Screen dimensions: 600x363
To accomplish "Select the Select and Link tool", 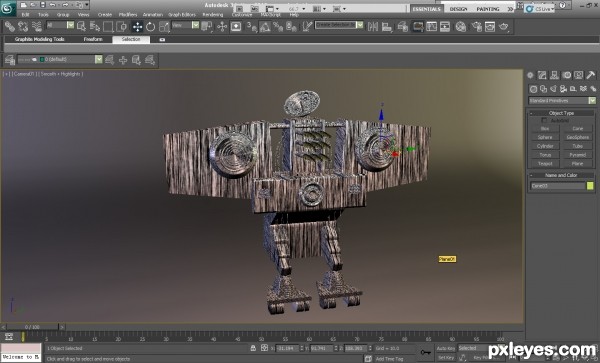I will tap(10, 26).
